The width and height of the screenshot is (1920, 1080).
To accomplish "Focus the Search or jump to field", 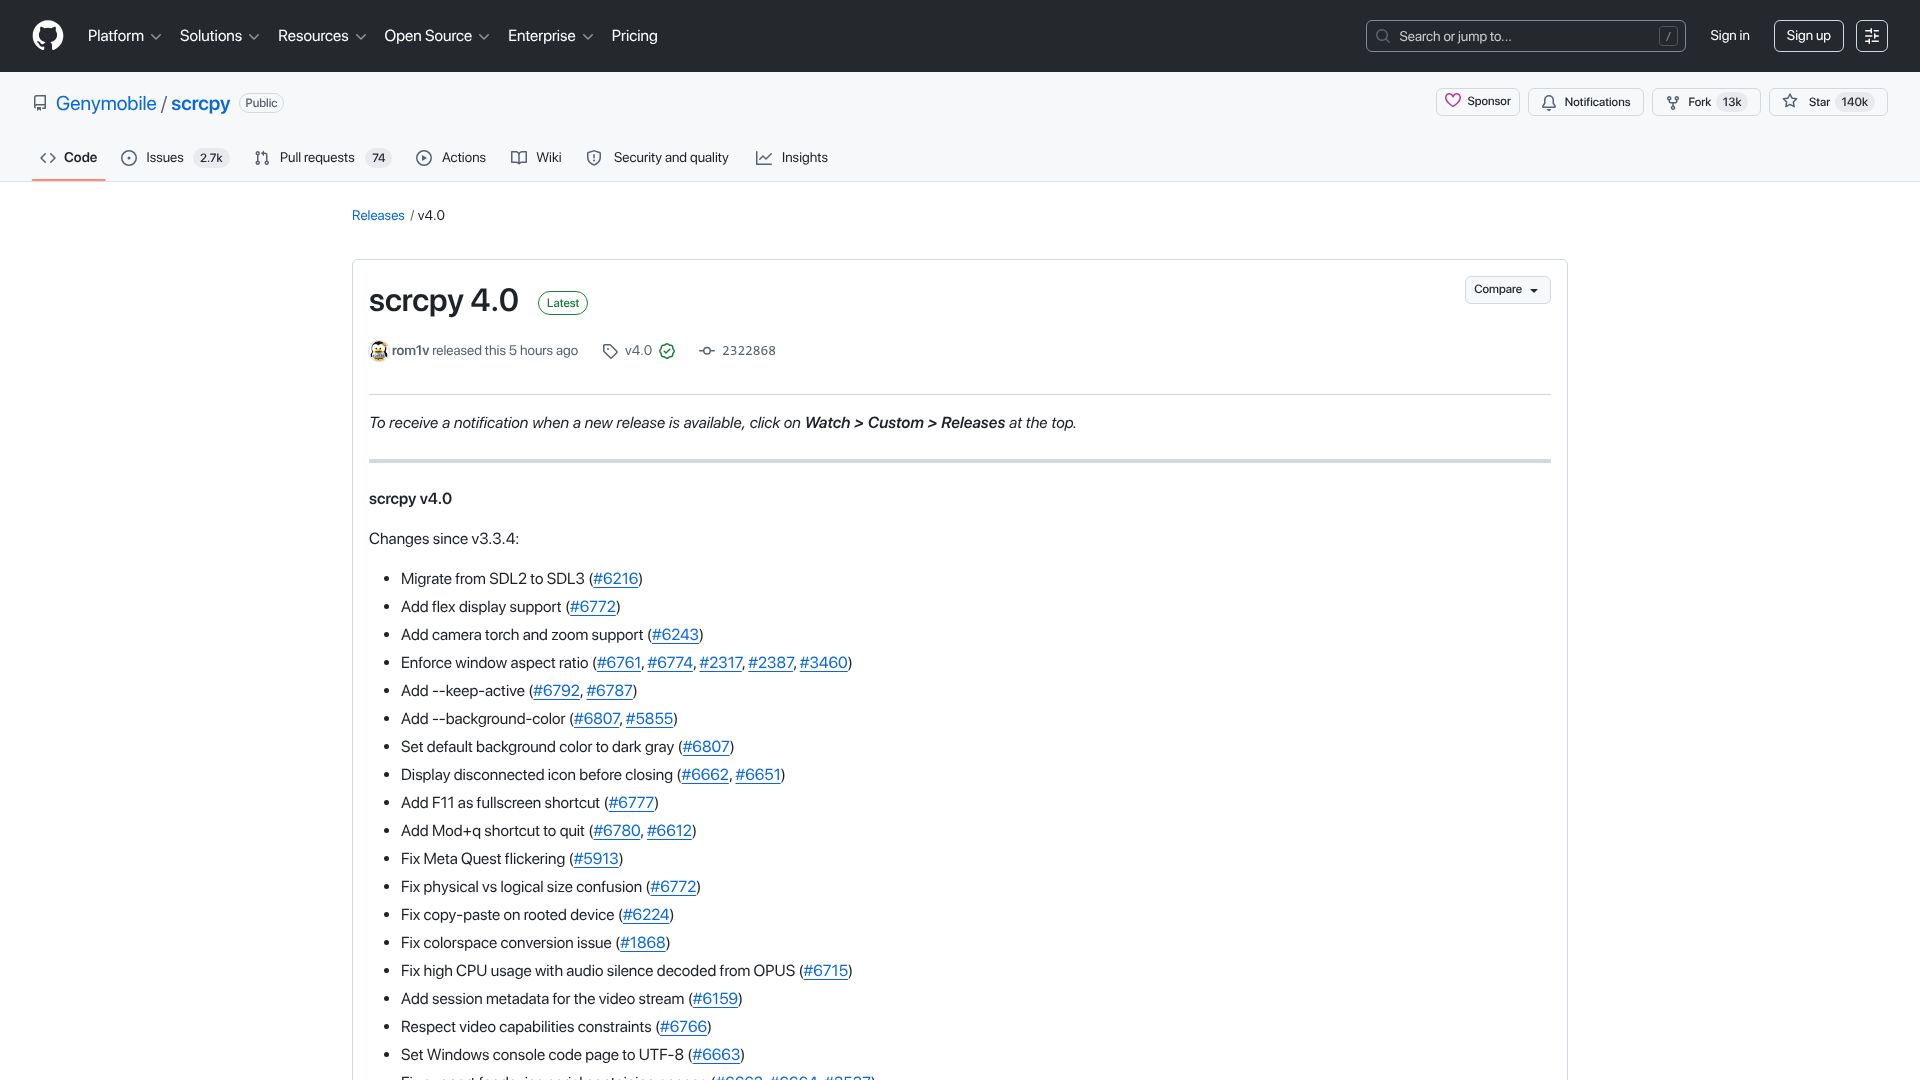I will pyautogui.click(x=1526, y=36).
